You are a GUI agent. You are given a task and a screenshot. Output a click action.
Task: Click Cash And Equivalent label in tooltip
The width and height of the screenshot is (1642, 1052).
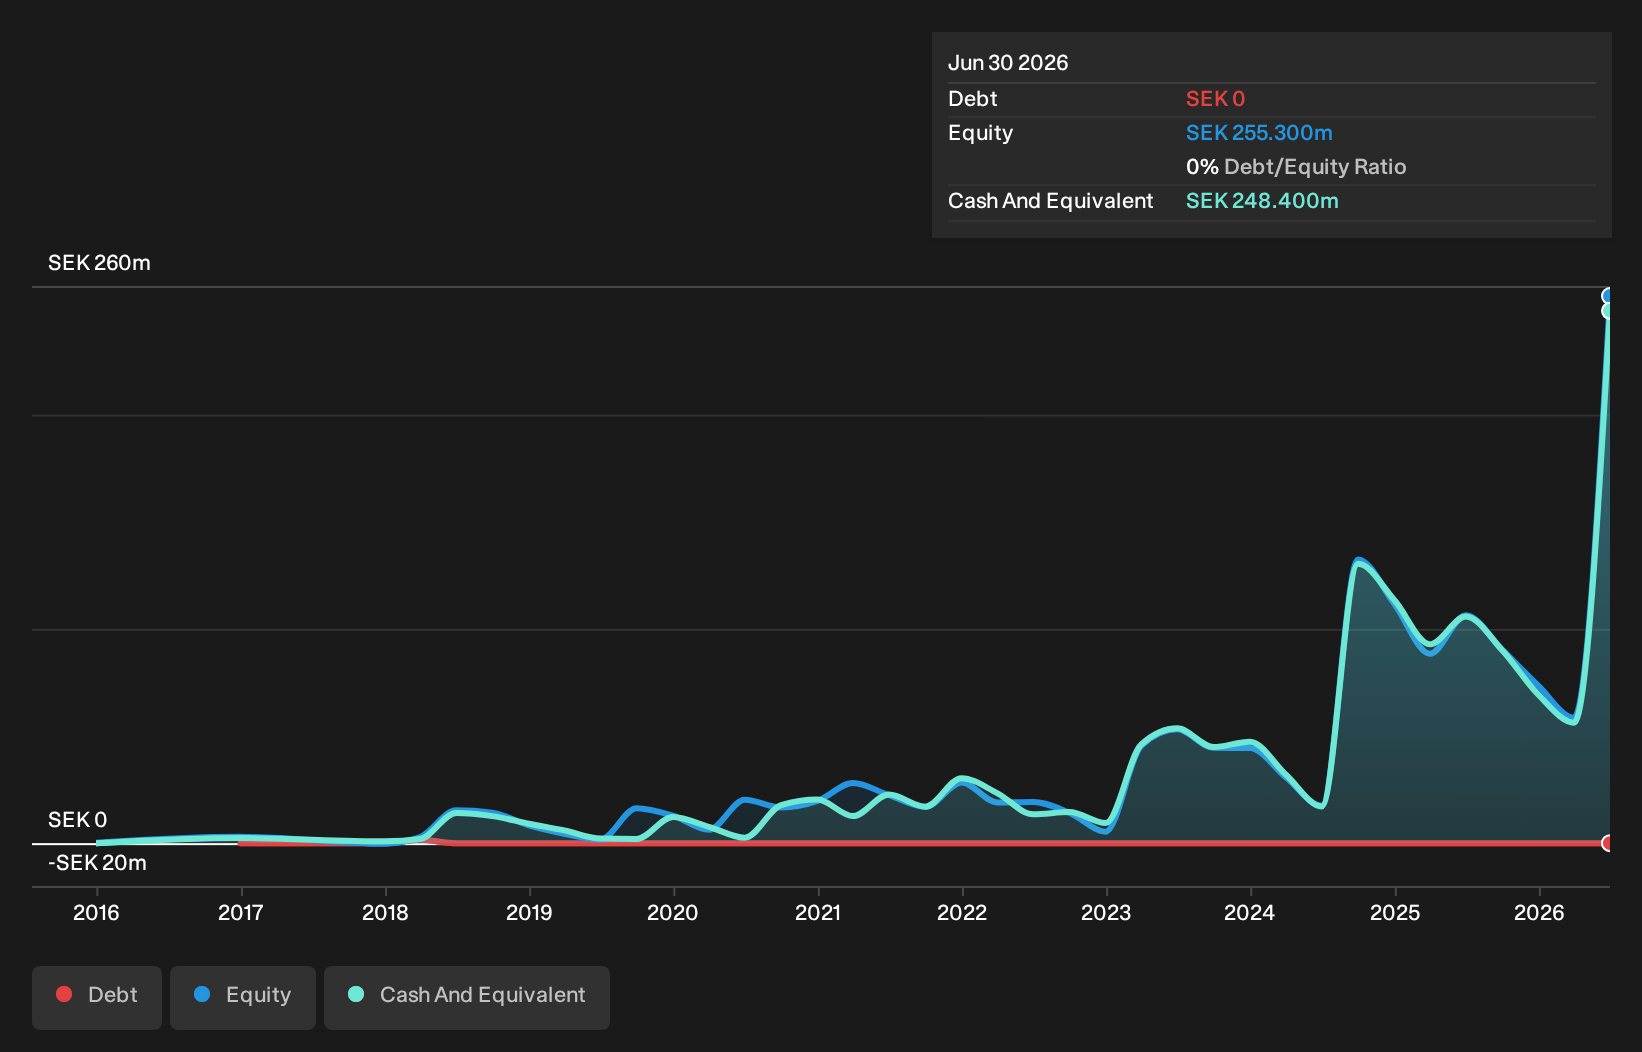[x=1050, y=201]
